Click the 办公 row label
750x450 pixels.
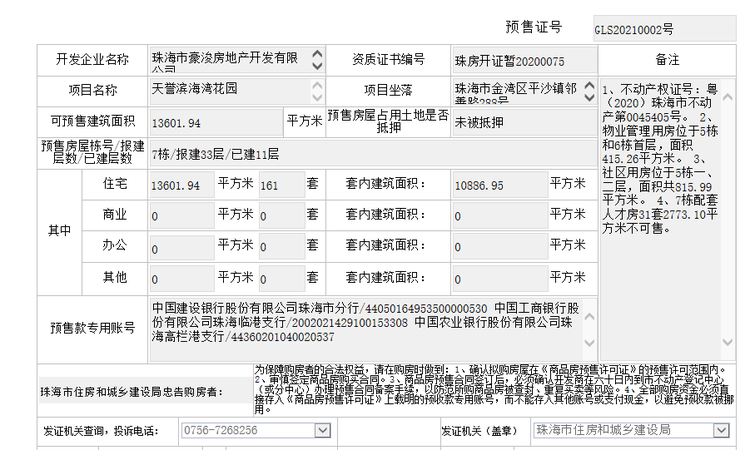pyautogui.click(x=115, y=245)
